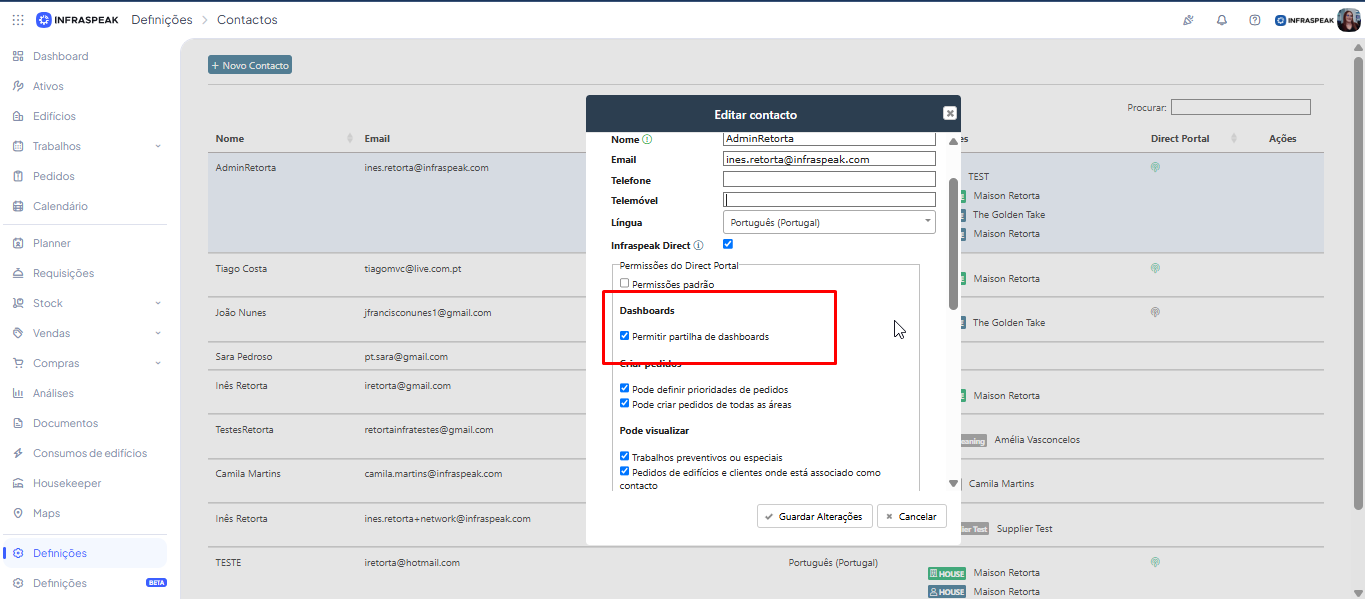Click the info icon next to Nome
1365x599 pixels.
pos(647,139)
